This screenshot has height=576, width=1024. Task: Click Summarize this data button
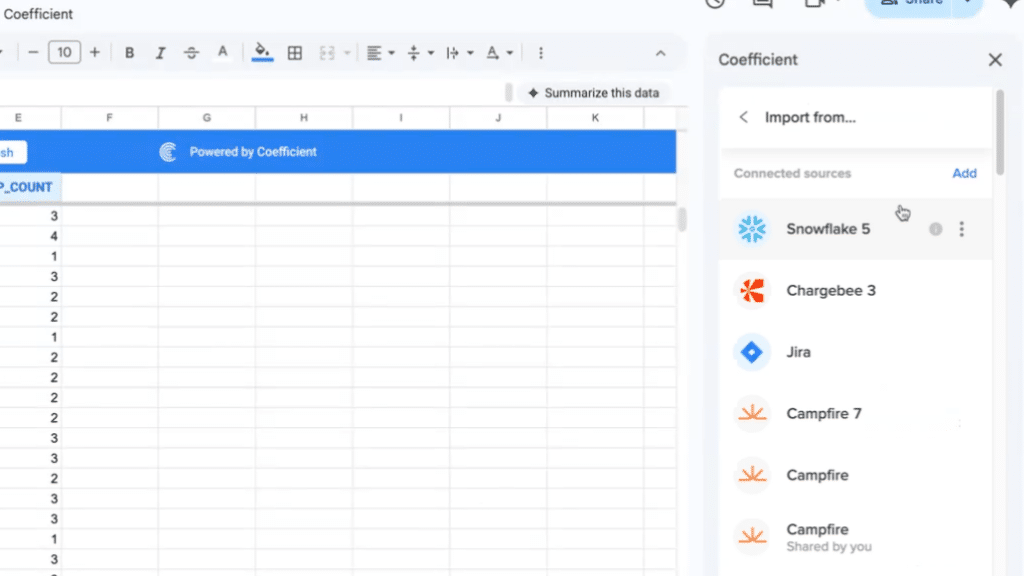tap(594, 93)
